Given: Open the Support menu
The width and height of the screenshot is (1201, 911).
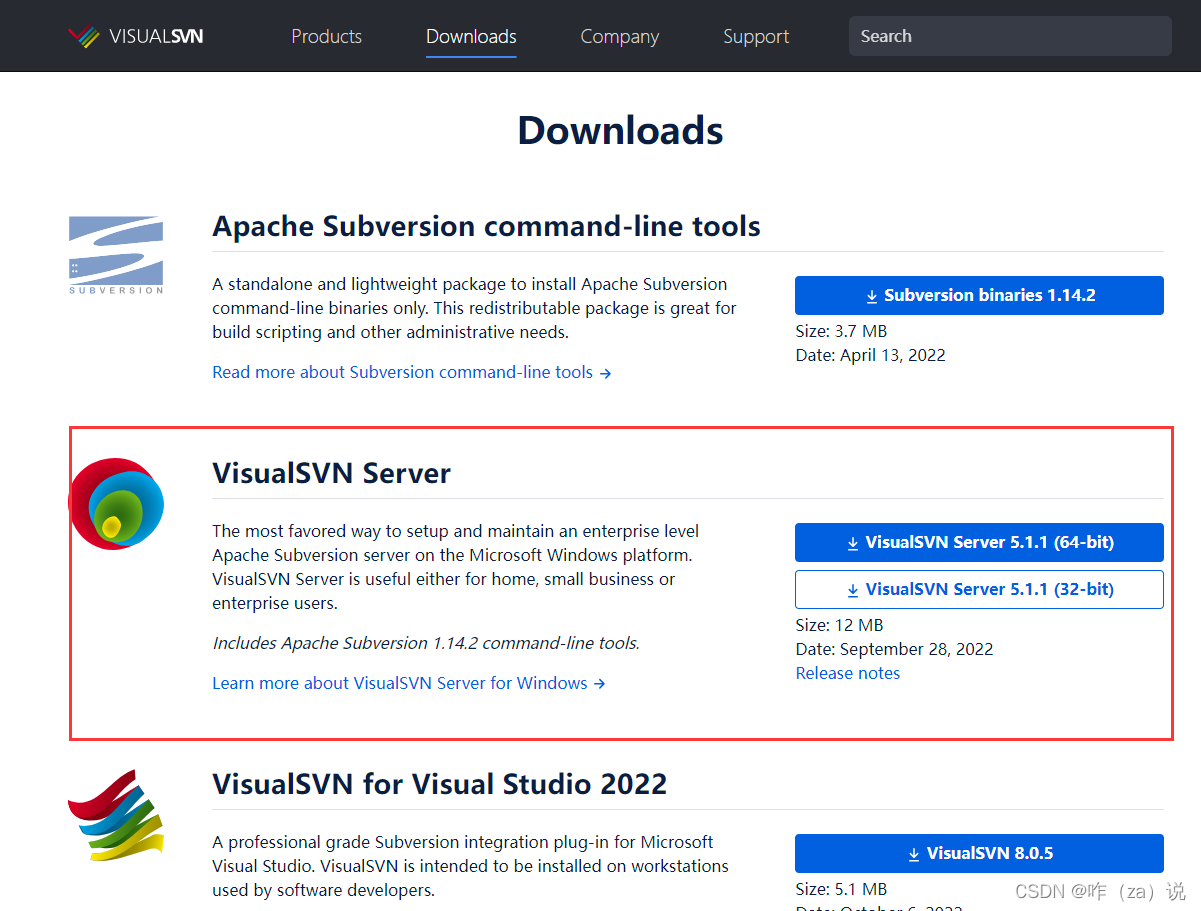Looking at the screenshot, I should click(756, 36).
